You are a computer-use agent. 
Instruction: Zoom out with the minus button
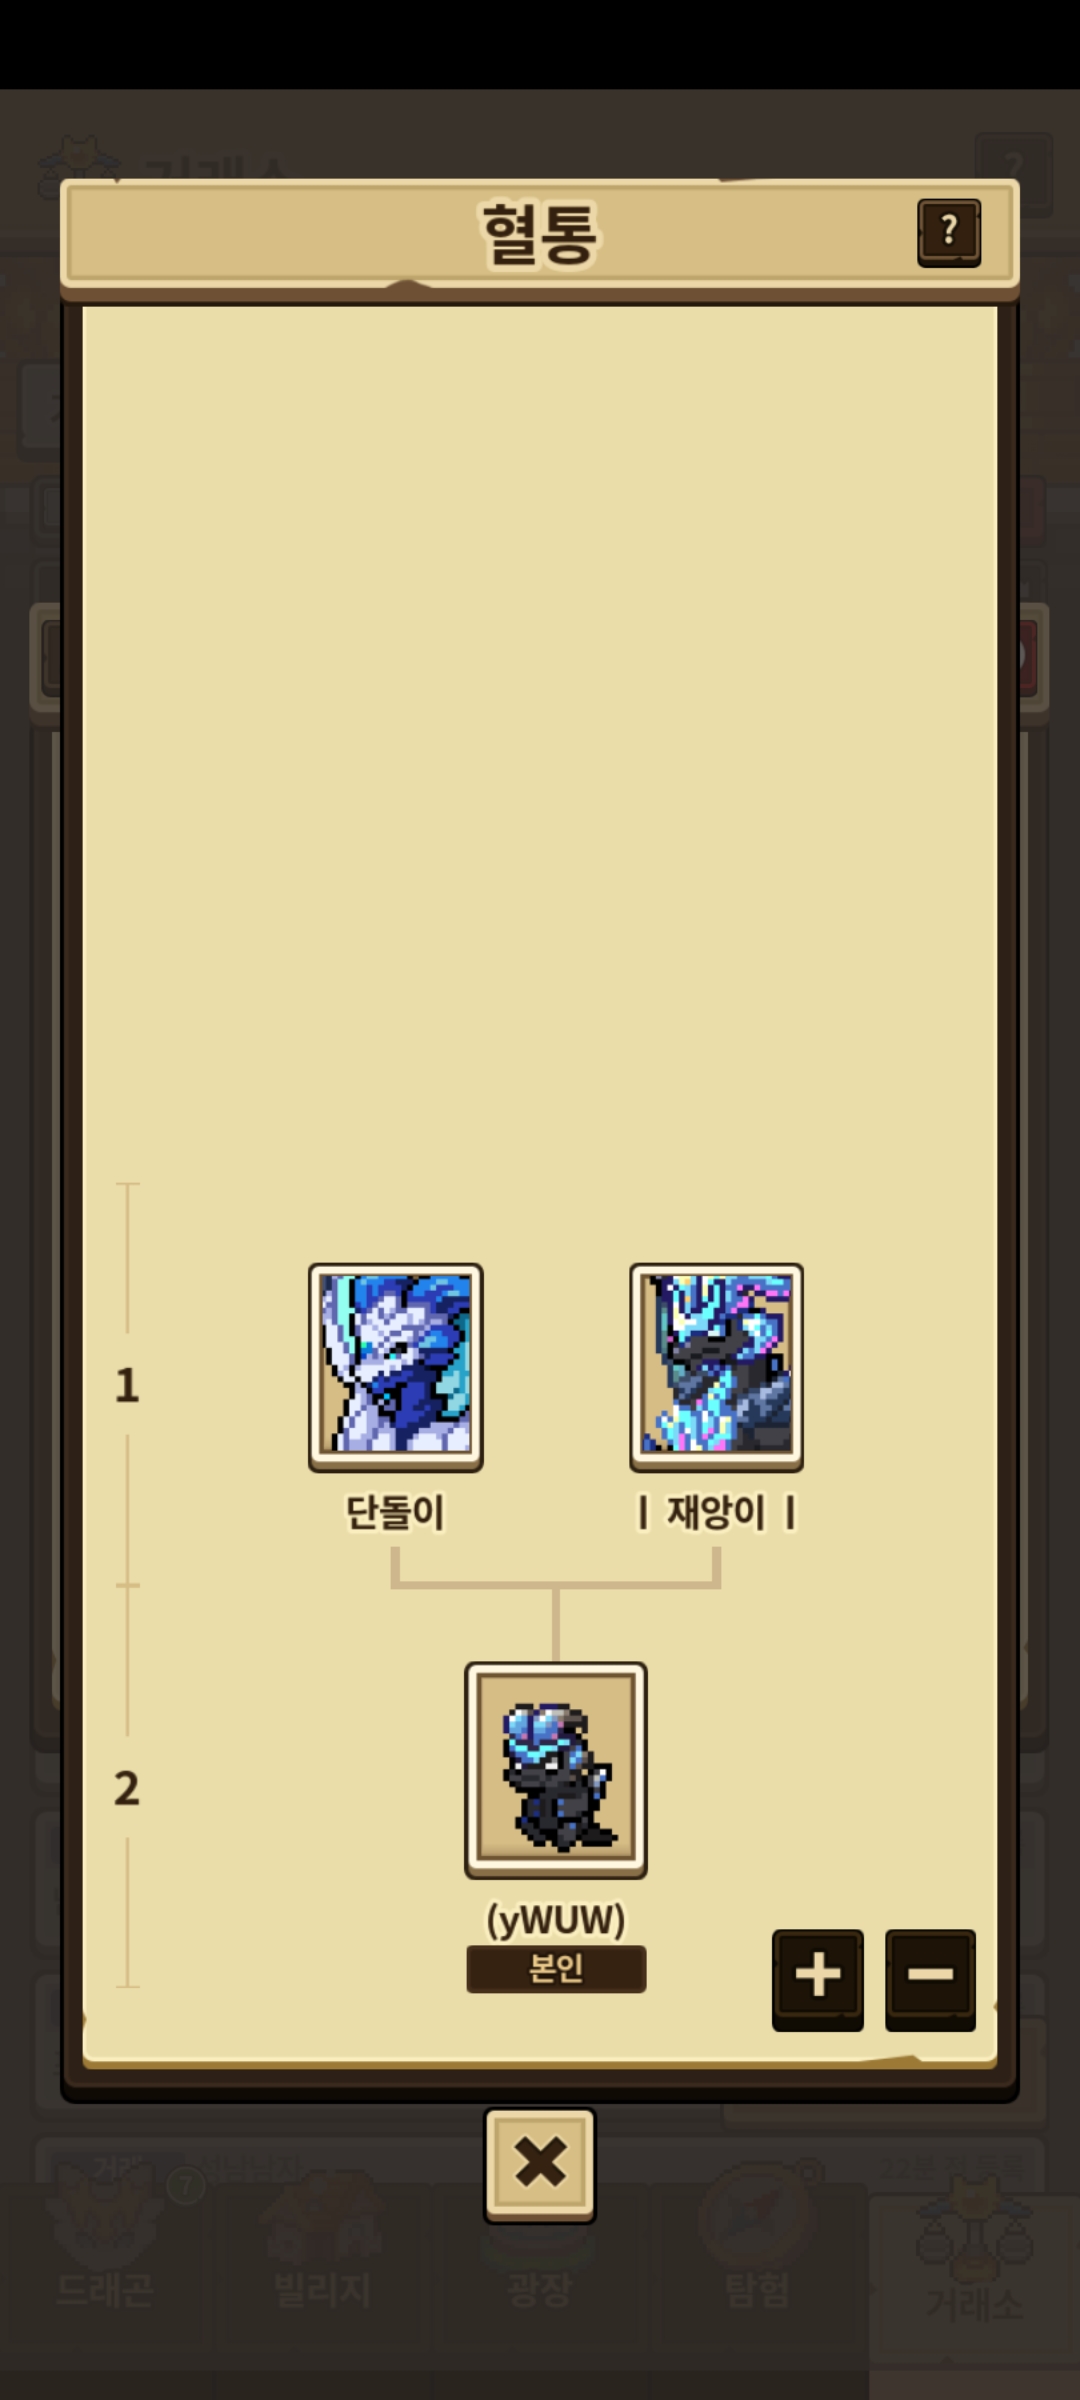pos(930,1979)
